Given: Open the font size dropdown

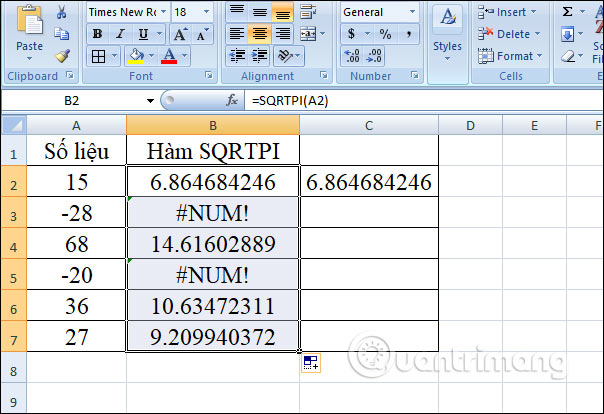Looking at the screenshot, I should click(206, 12).
